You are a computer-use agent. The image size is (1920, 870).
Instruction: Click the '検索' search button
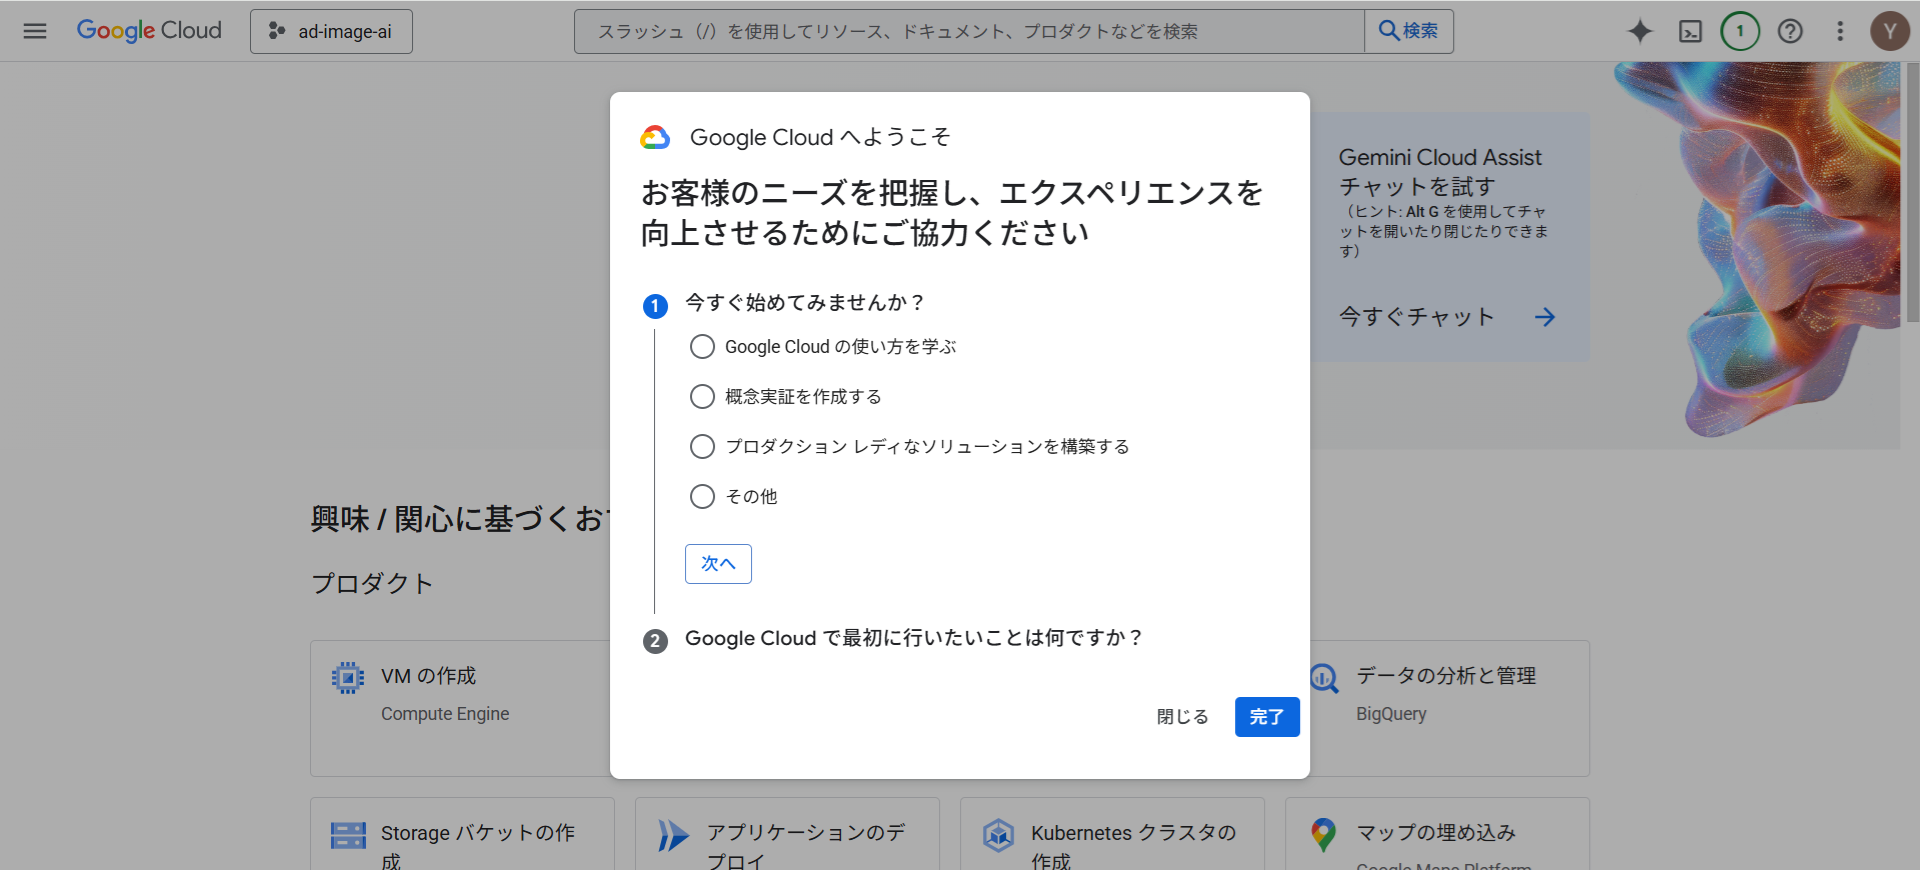click(1408, 31)
